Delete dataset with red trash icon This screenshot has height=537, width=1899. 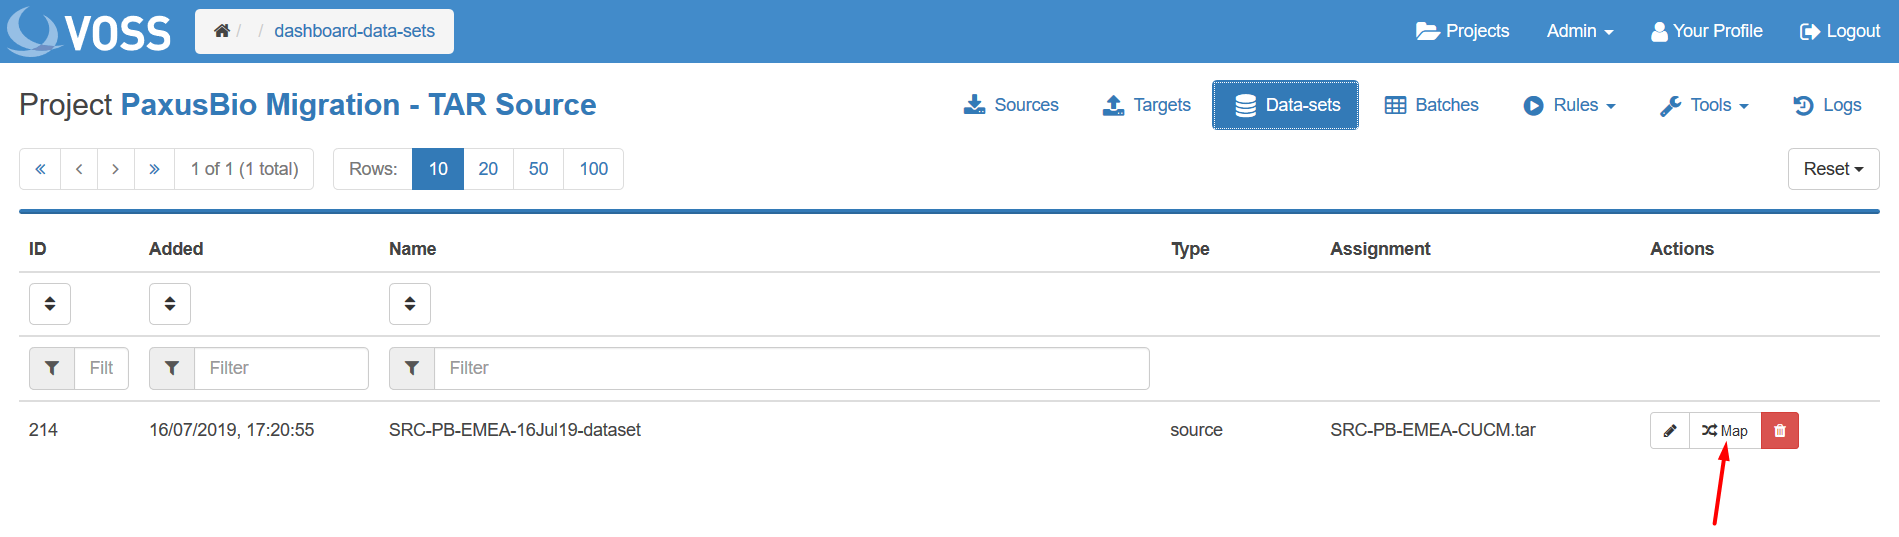1779,431
